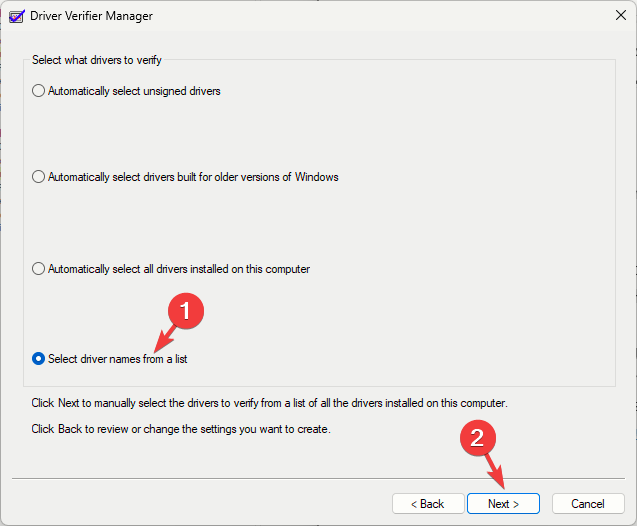The height and width of the screenshot is (526, 637).
Task: Click the 'Click Next to manually select' instruction text
Action: (x=269, y=403)
